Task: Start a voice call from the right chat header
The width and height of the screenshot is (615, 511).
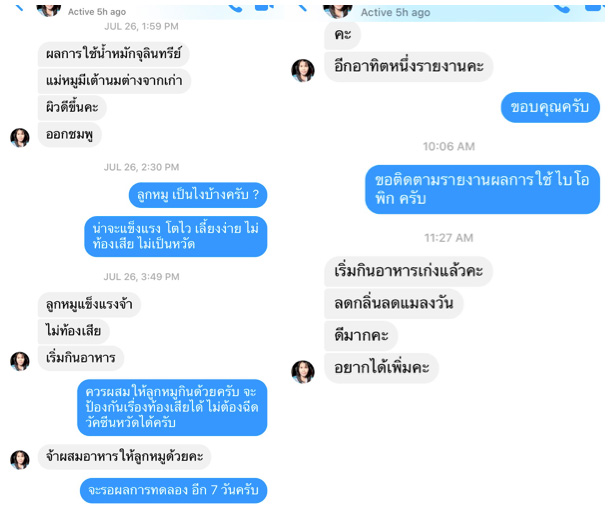Action: point(562,8)
